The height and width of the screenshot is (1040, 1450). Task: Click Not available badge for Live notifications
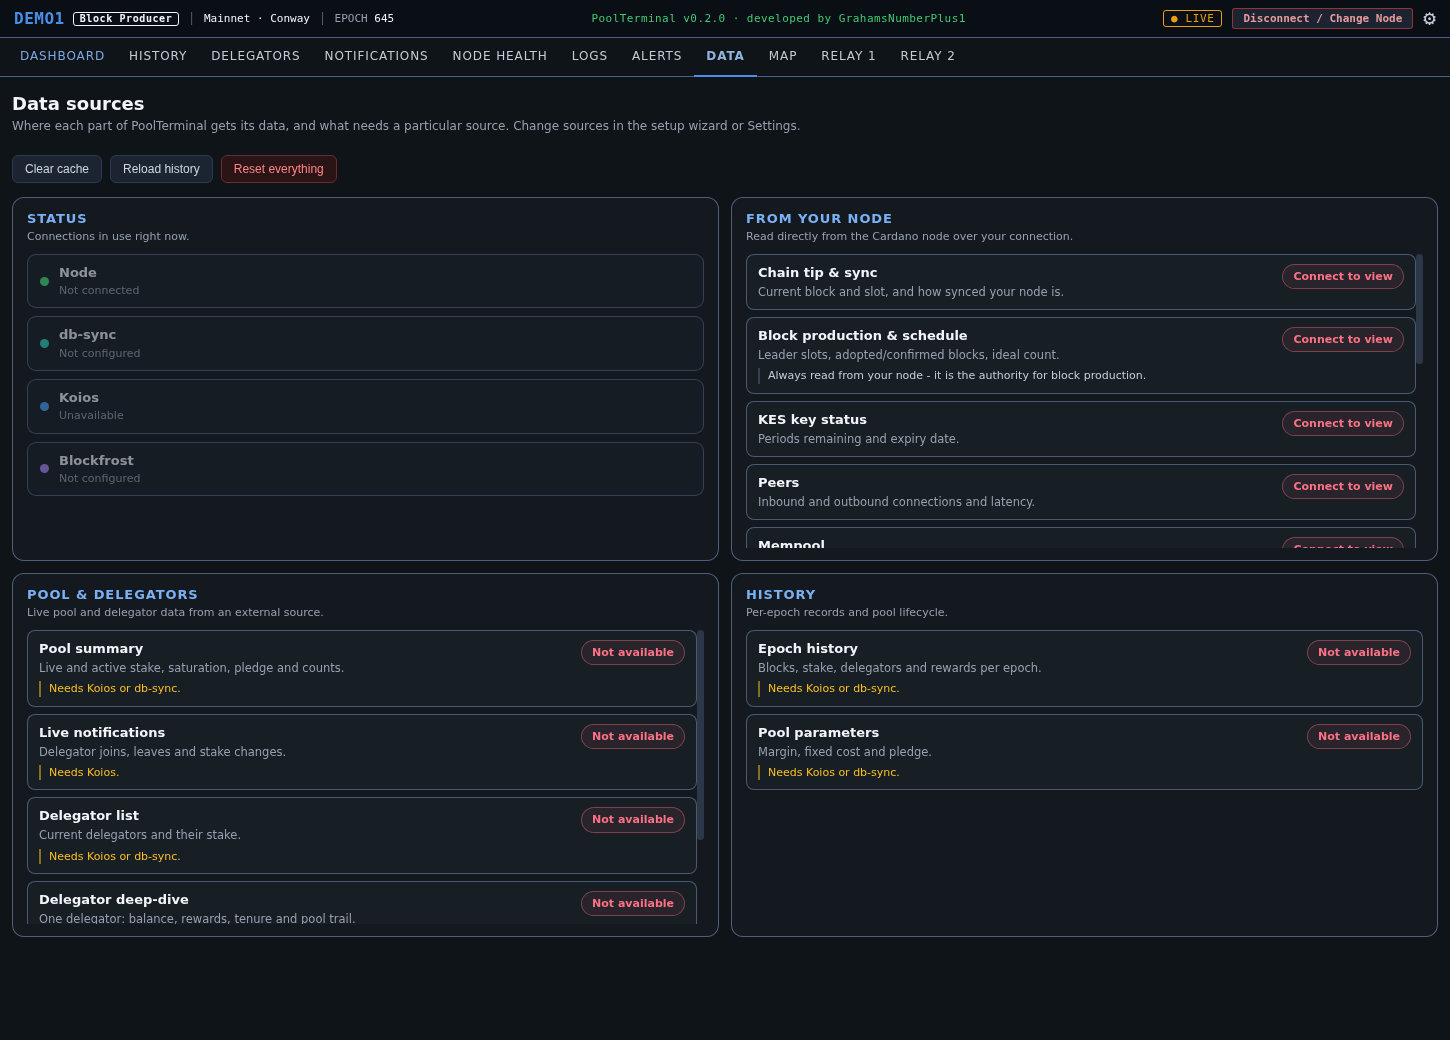point(633,737)
